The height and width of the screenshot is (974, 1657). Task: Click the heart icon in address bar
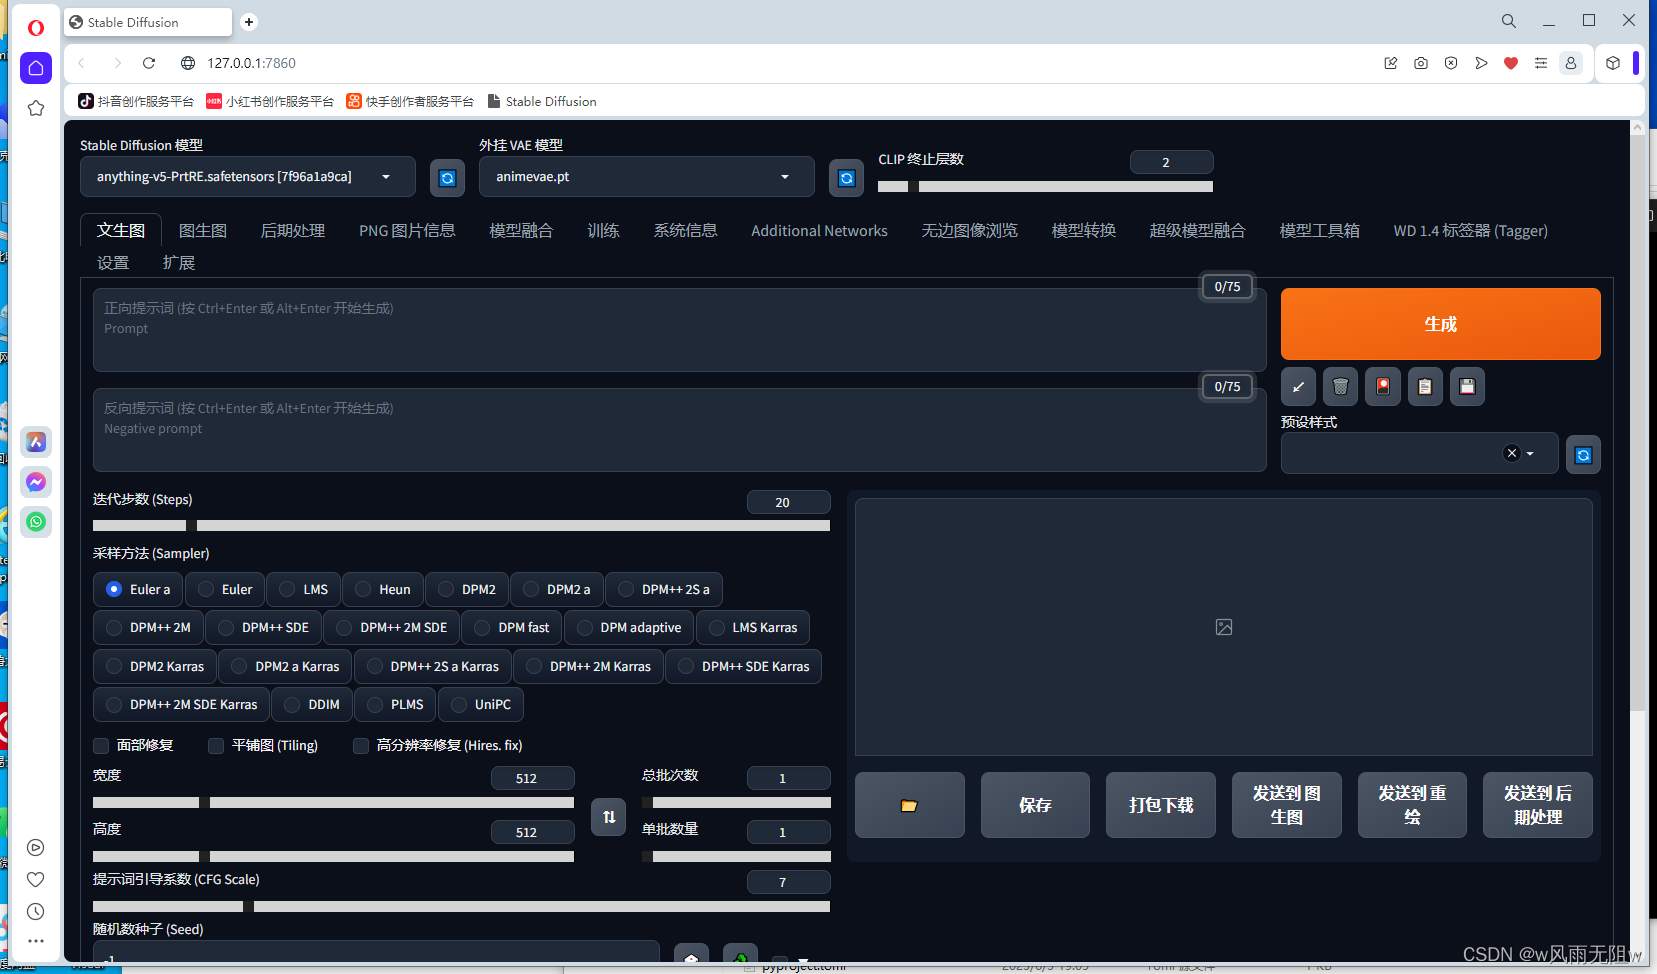click(1511, 63)
